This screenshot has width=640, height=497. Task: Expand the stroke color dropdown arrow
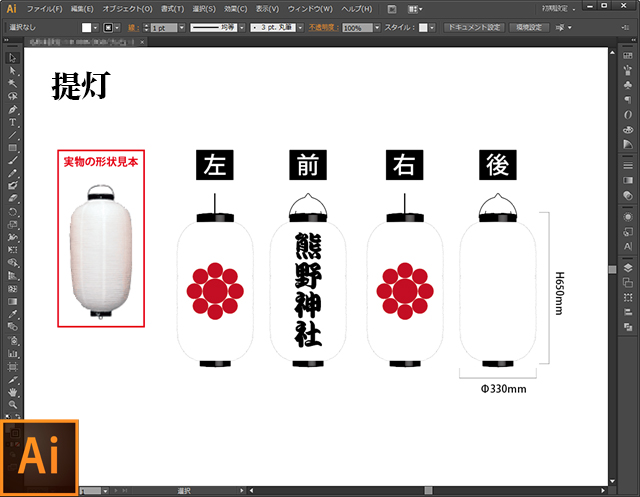click(117, 27)
